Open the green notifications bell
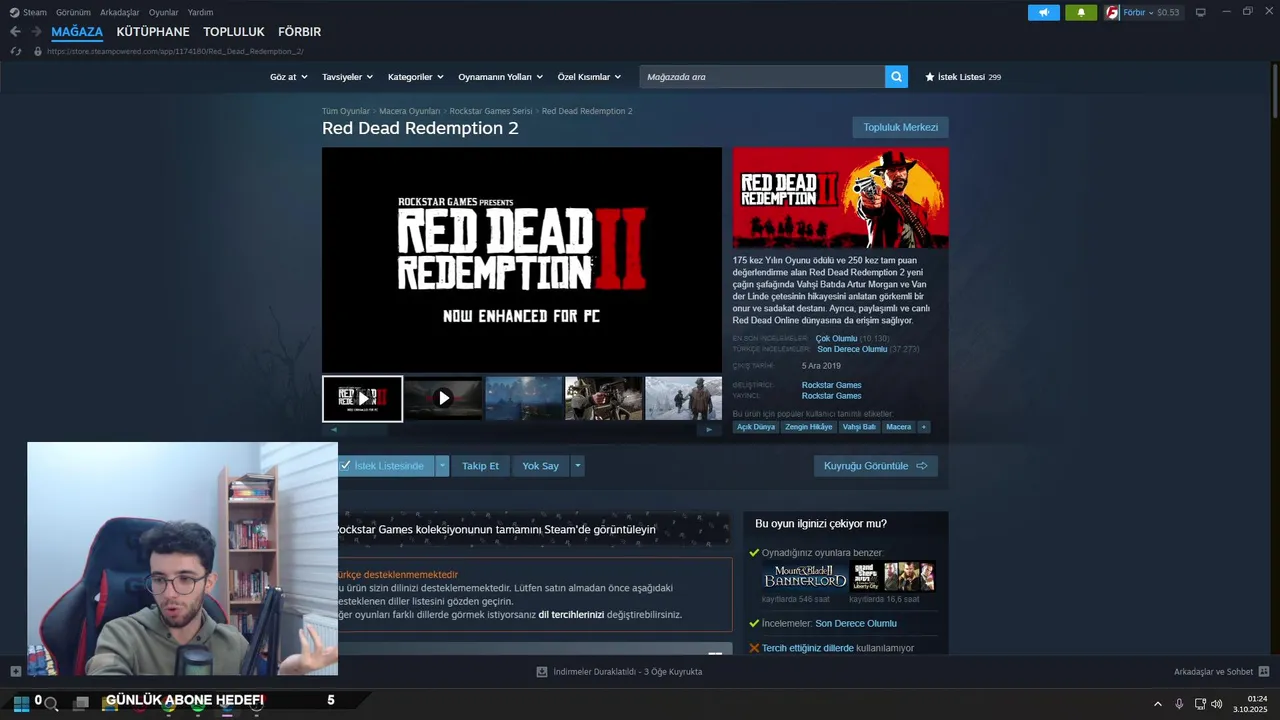1280x720 pixels. point(1081,12)
